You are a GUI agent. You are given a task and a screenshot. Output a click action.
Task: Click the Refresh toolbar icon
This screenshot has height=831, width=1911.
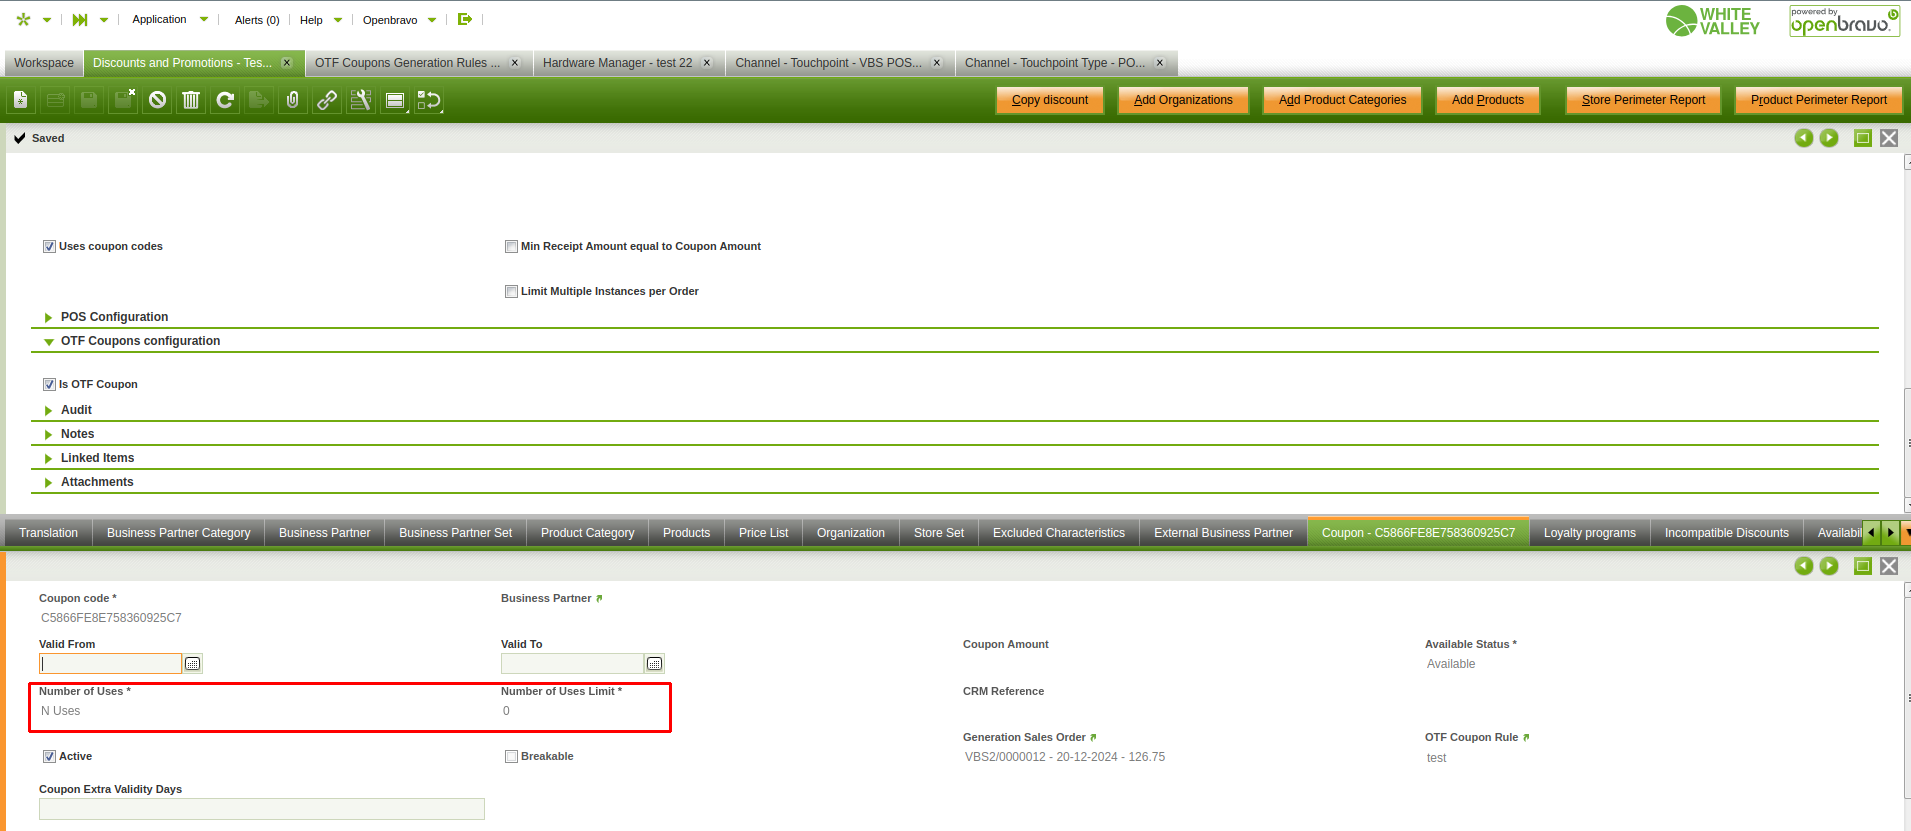(x=225, y=100)
